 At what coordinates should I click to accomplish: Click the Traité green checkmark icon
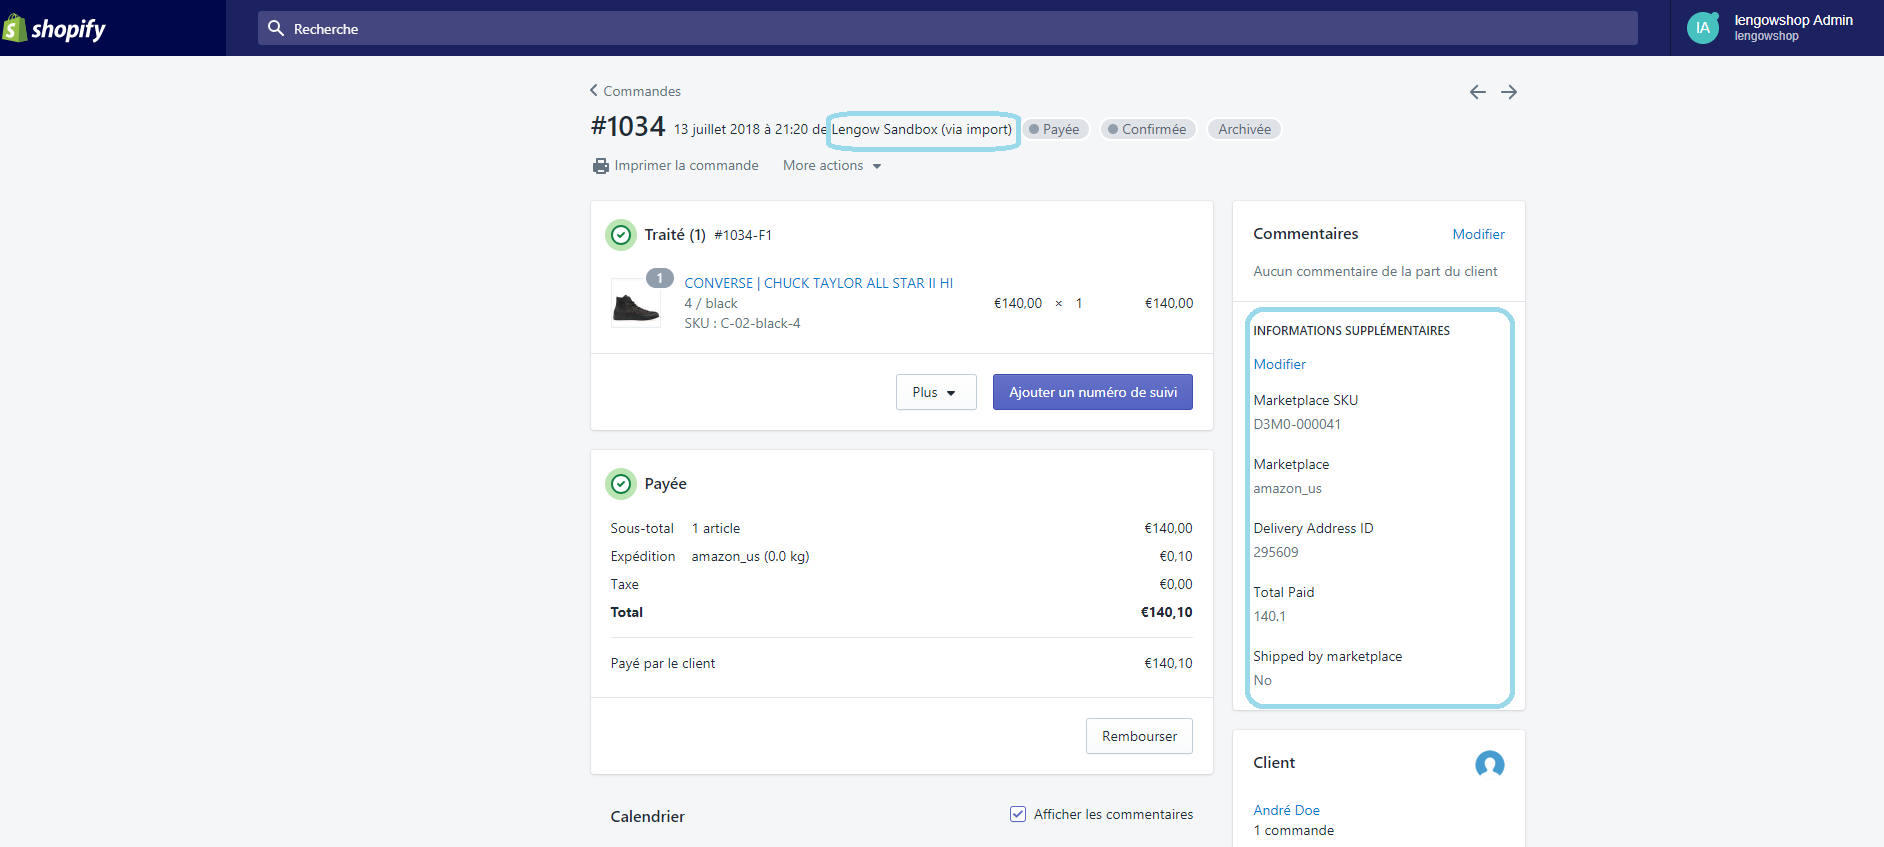click(621, 235)
